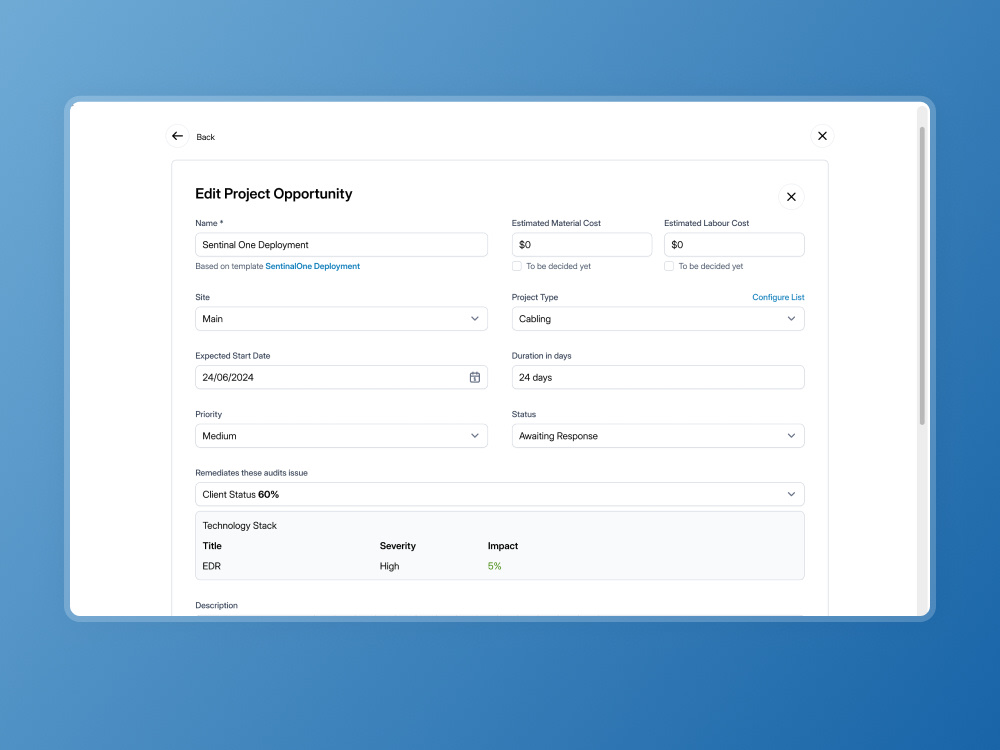Click the Expected Start Date field

[341, 378]
